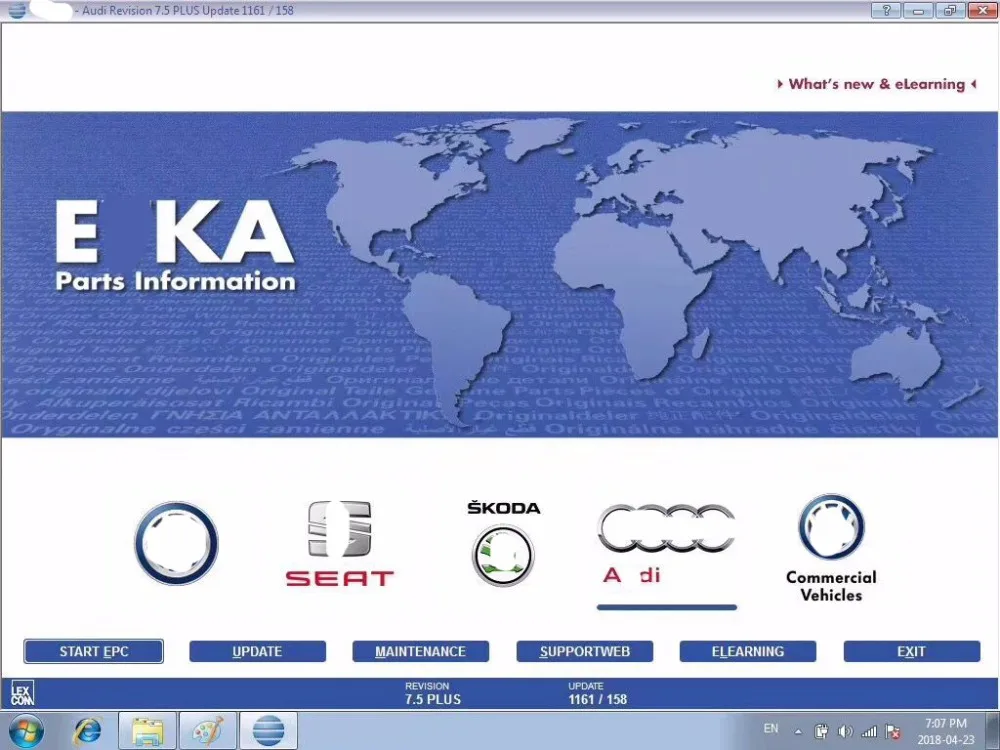Viewport: 1000px width, 750px height.
Task: Close the ETKA window
Action: [982, 10]
